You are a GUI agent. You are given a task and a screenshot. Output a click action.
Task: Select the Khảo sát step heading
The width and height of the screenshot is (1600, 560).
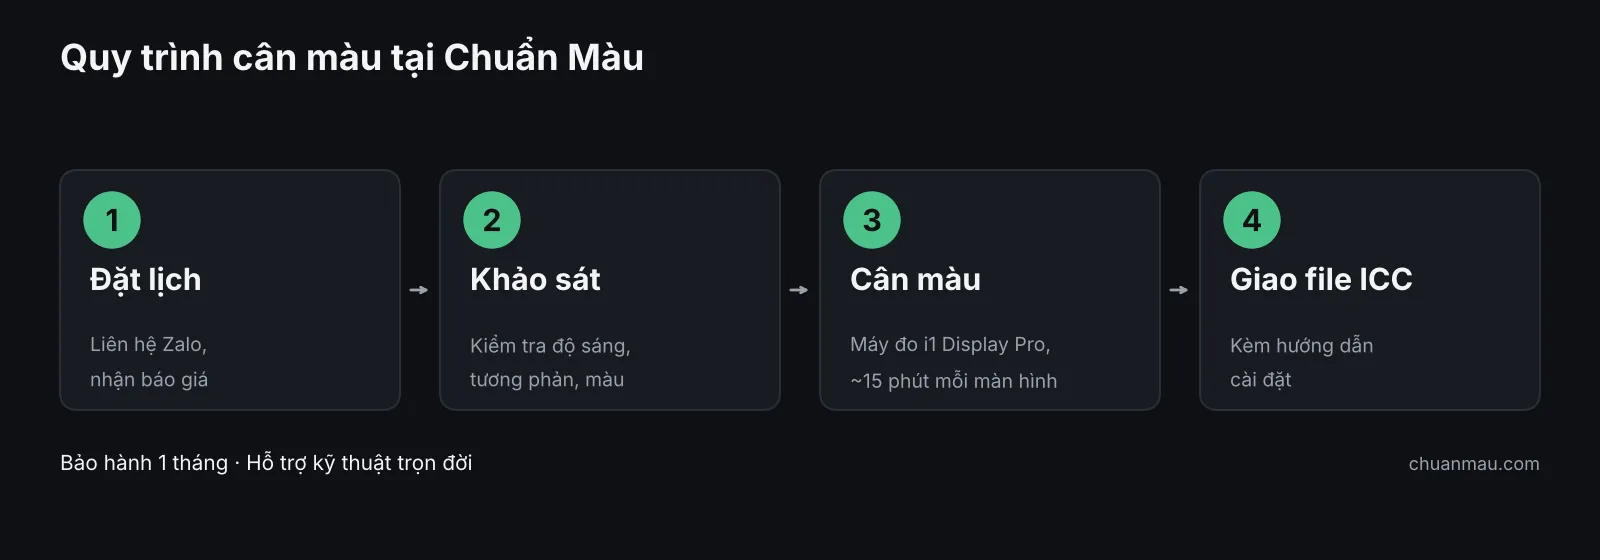click(x=535, y=280)
